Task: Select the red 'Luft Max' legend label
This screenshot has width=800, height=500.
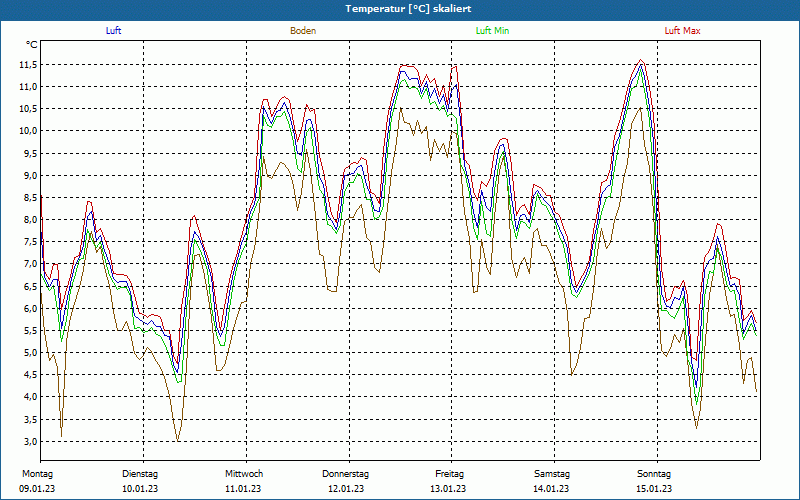Action: (x=682, y=31)
